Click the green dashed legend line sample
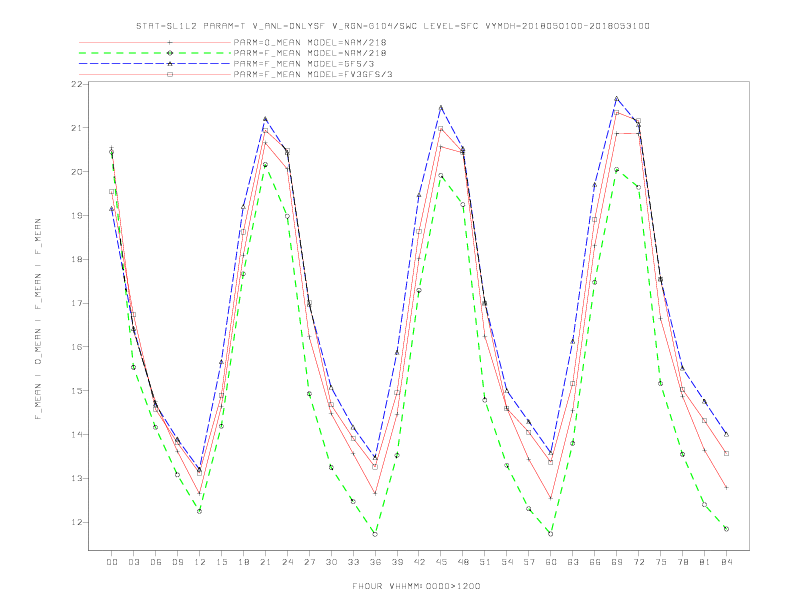The image size is (792, 612). tap(155, 53)
